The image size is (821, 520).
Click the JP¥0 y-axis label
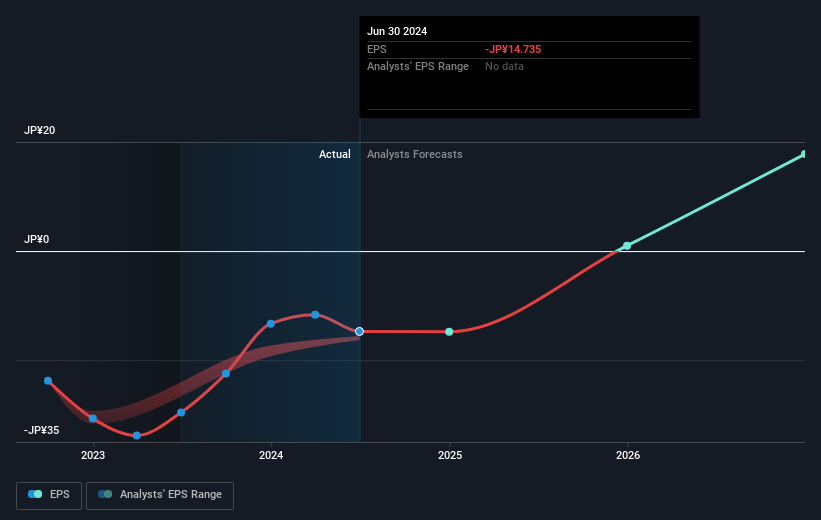point(37,239)
